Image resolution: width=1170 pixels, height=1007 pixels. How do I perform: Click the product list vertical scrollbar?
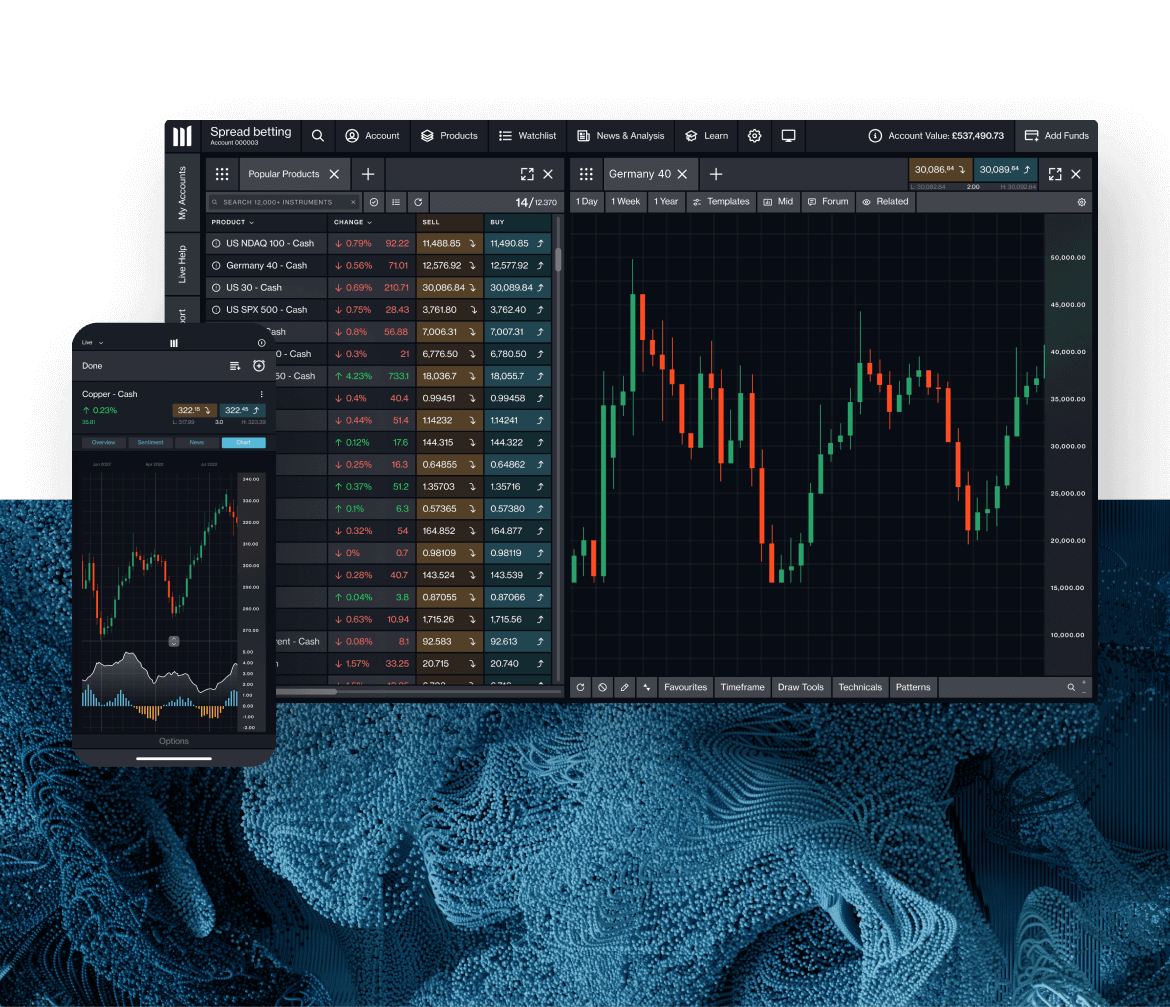[558, 259]
